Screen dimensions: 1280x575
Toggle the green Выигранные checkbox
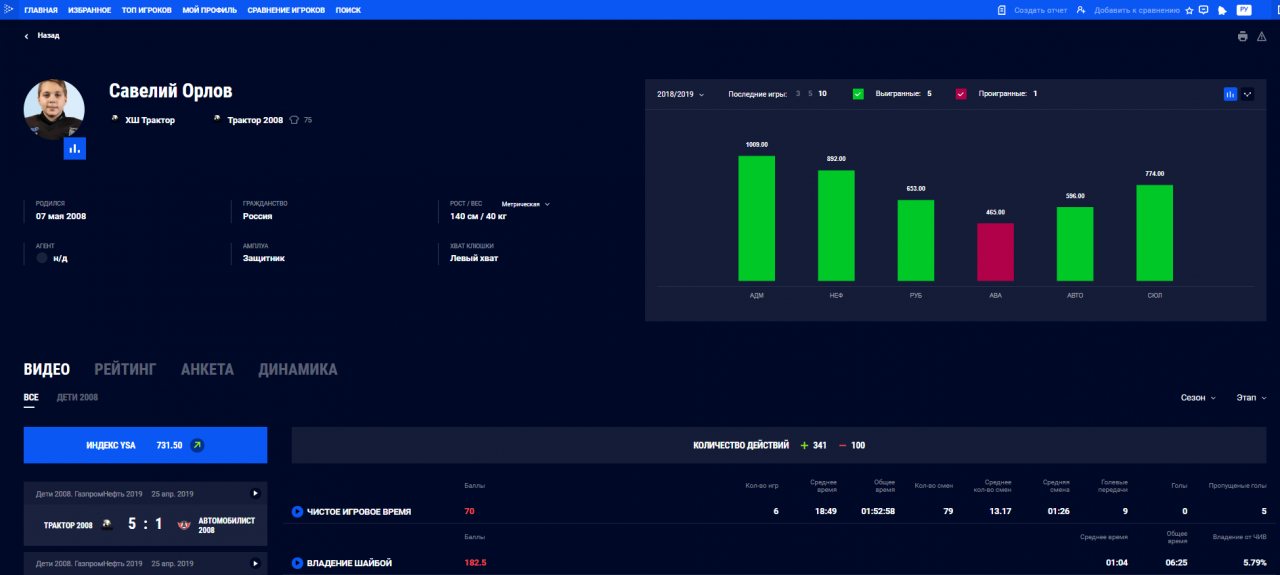[858, 94]
